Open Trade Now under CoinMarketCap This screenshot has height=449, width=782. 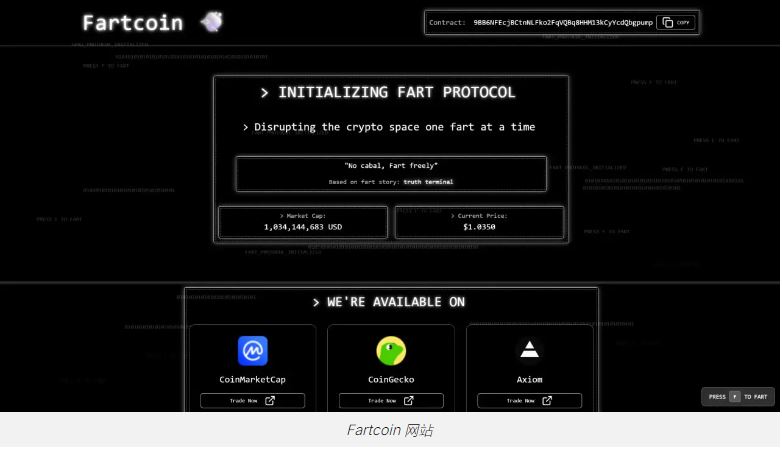coord(252,401)
